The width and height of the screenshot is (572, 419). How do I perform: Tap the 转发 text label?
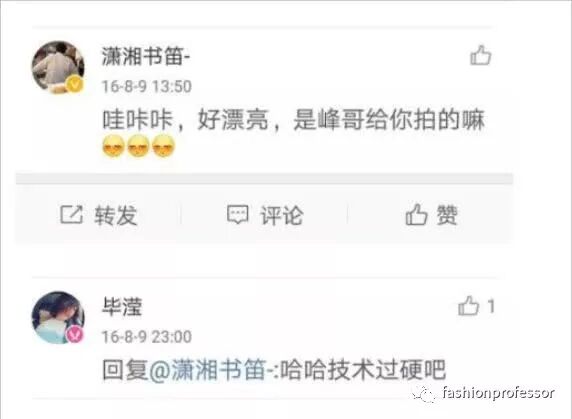(x=116, y=215)
